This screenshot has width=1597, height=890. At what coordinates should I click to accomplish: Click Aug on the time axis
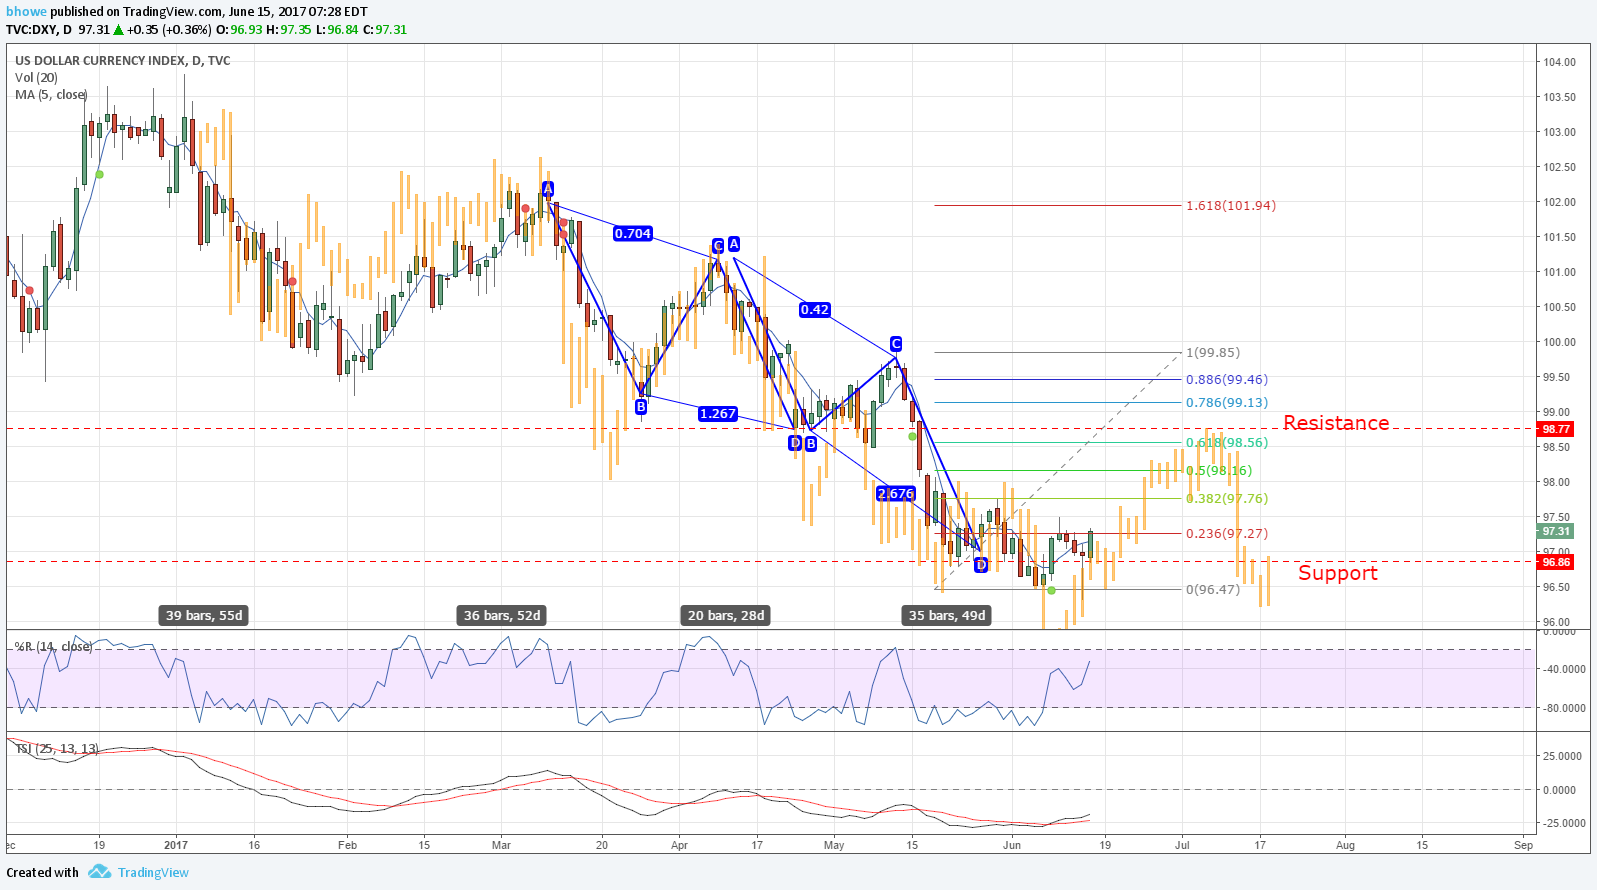click(1346, 845)
